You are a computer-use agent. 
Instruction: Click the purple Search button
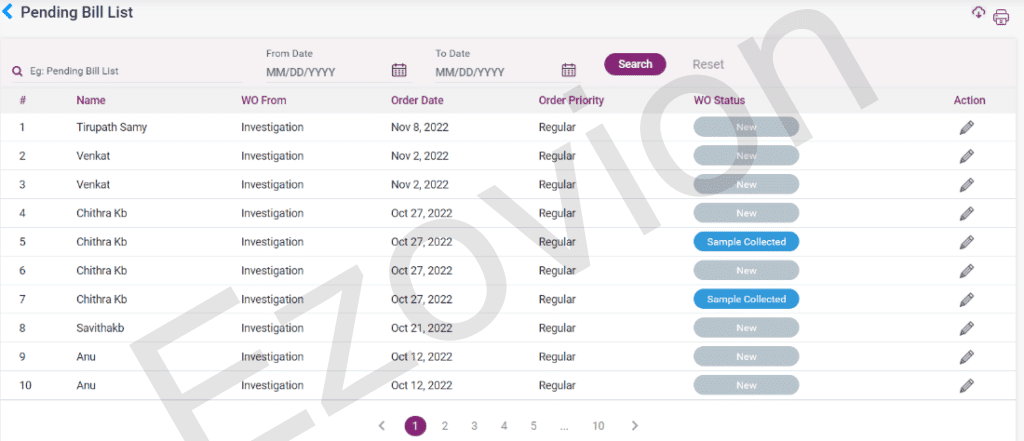[635, 64]
